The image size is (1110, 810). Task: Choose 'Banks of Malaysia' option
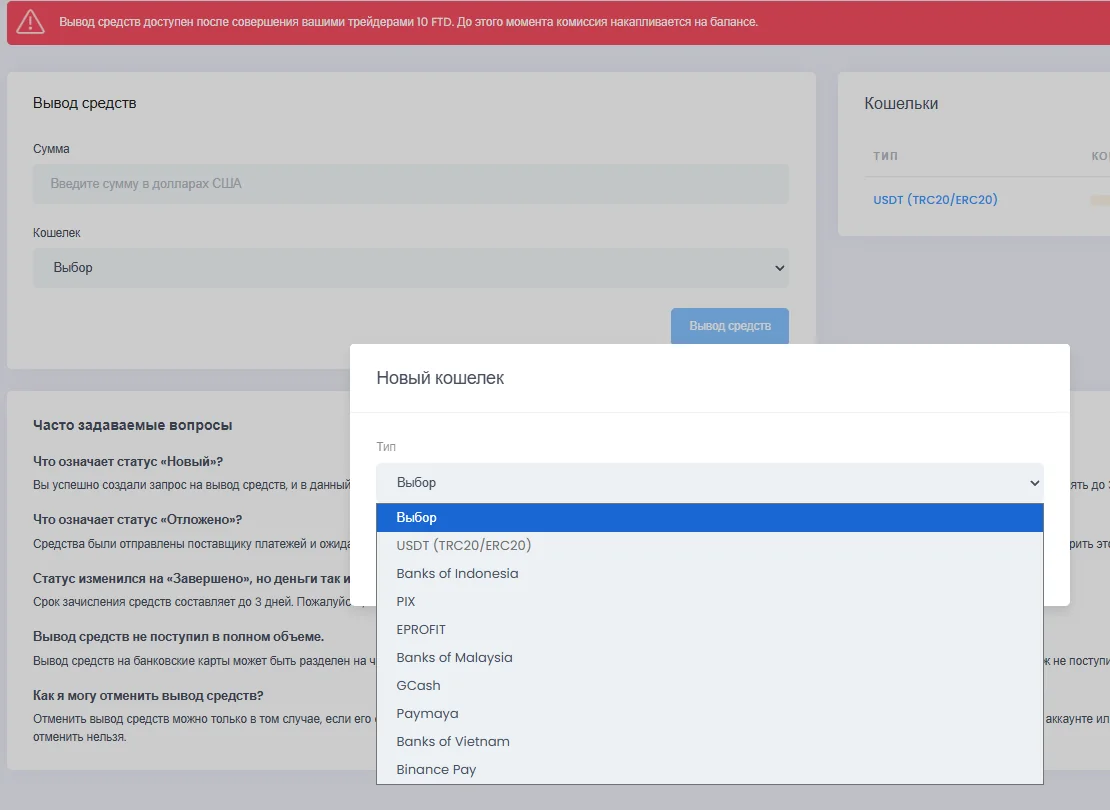pyautogui.click(x=709, y=657)
